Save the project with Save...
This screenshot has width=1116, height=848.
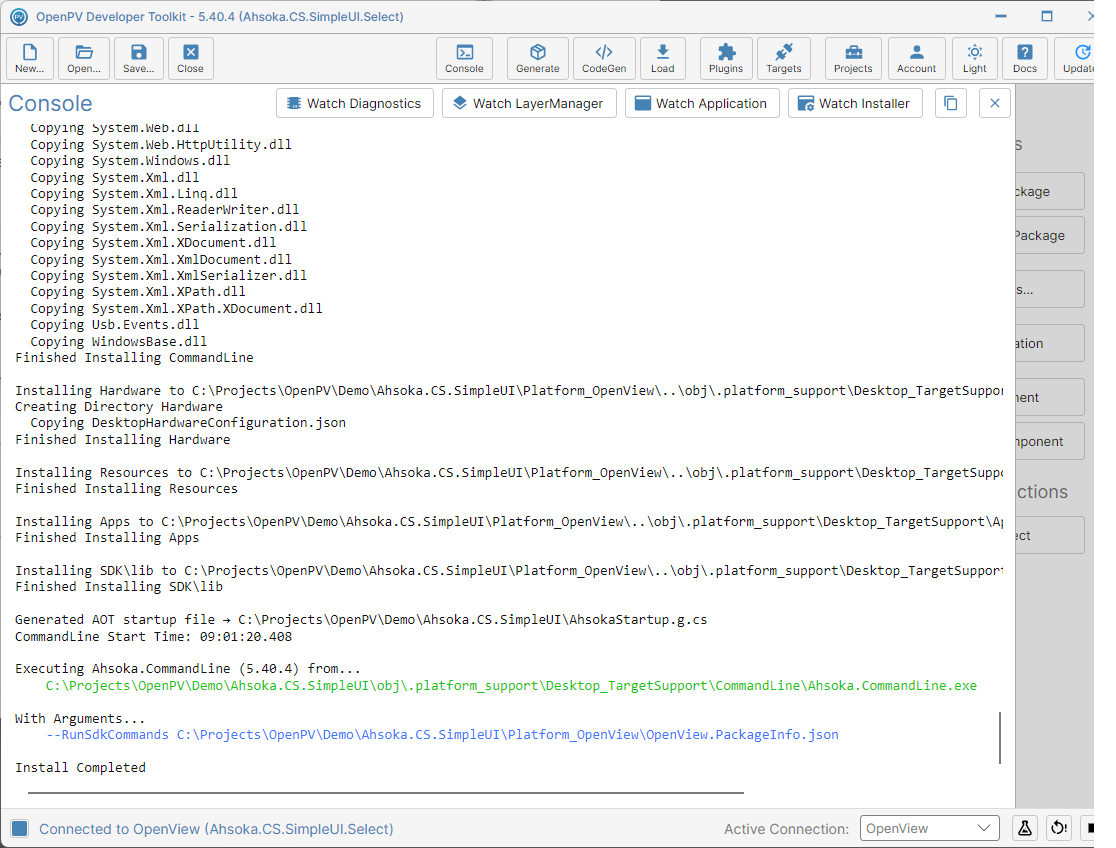coord(139,58)
